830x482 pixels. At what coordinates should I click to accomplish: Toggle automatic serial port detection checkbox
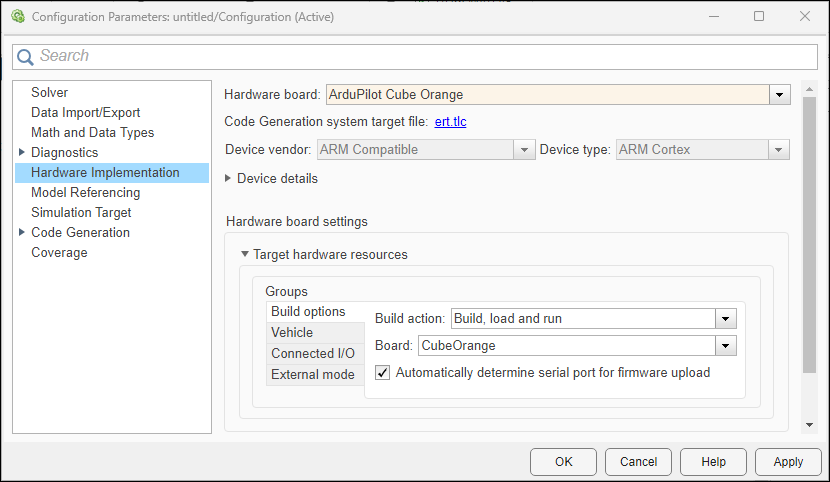tap(383, 373)
